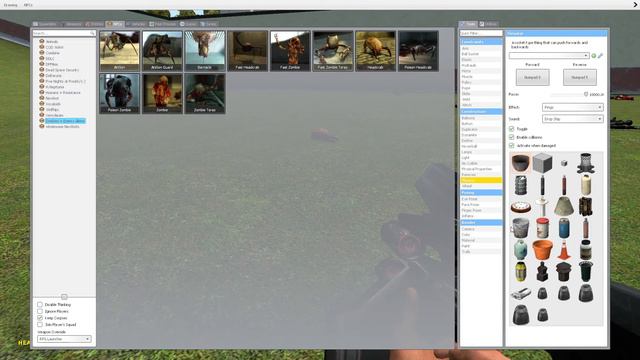Viewport: 640px width, 360px height.
Task: Select the cream propane canister model
Action: coord(586,184)
